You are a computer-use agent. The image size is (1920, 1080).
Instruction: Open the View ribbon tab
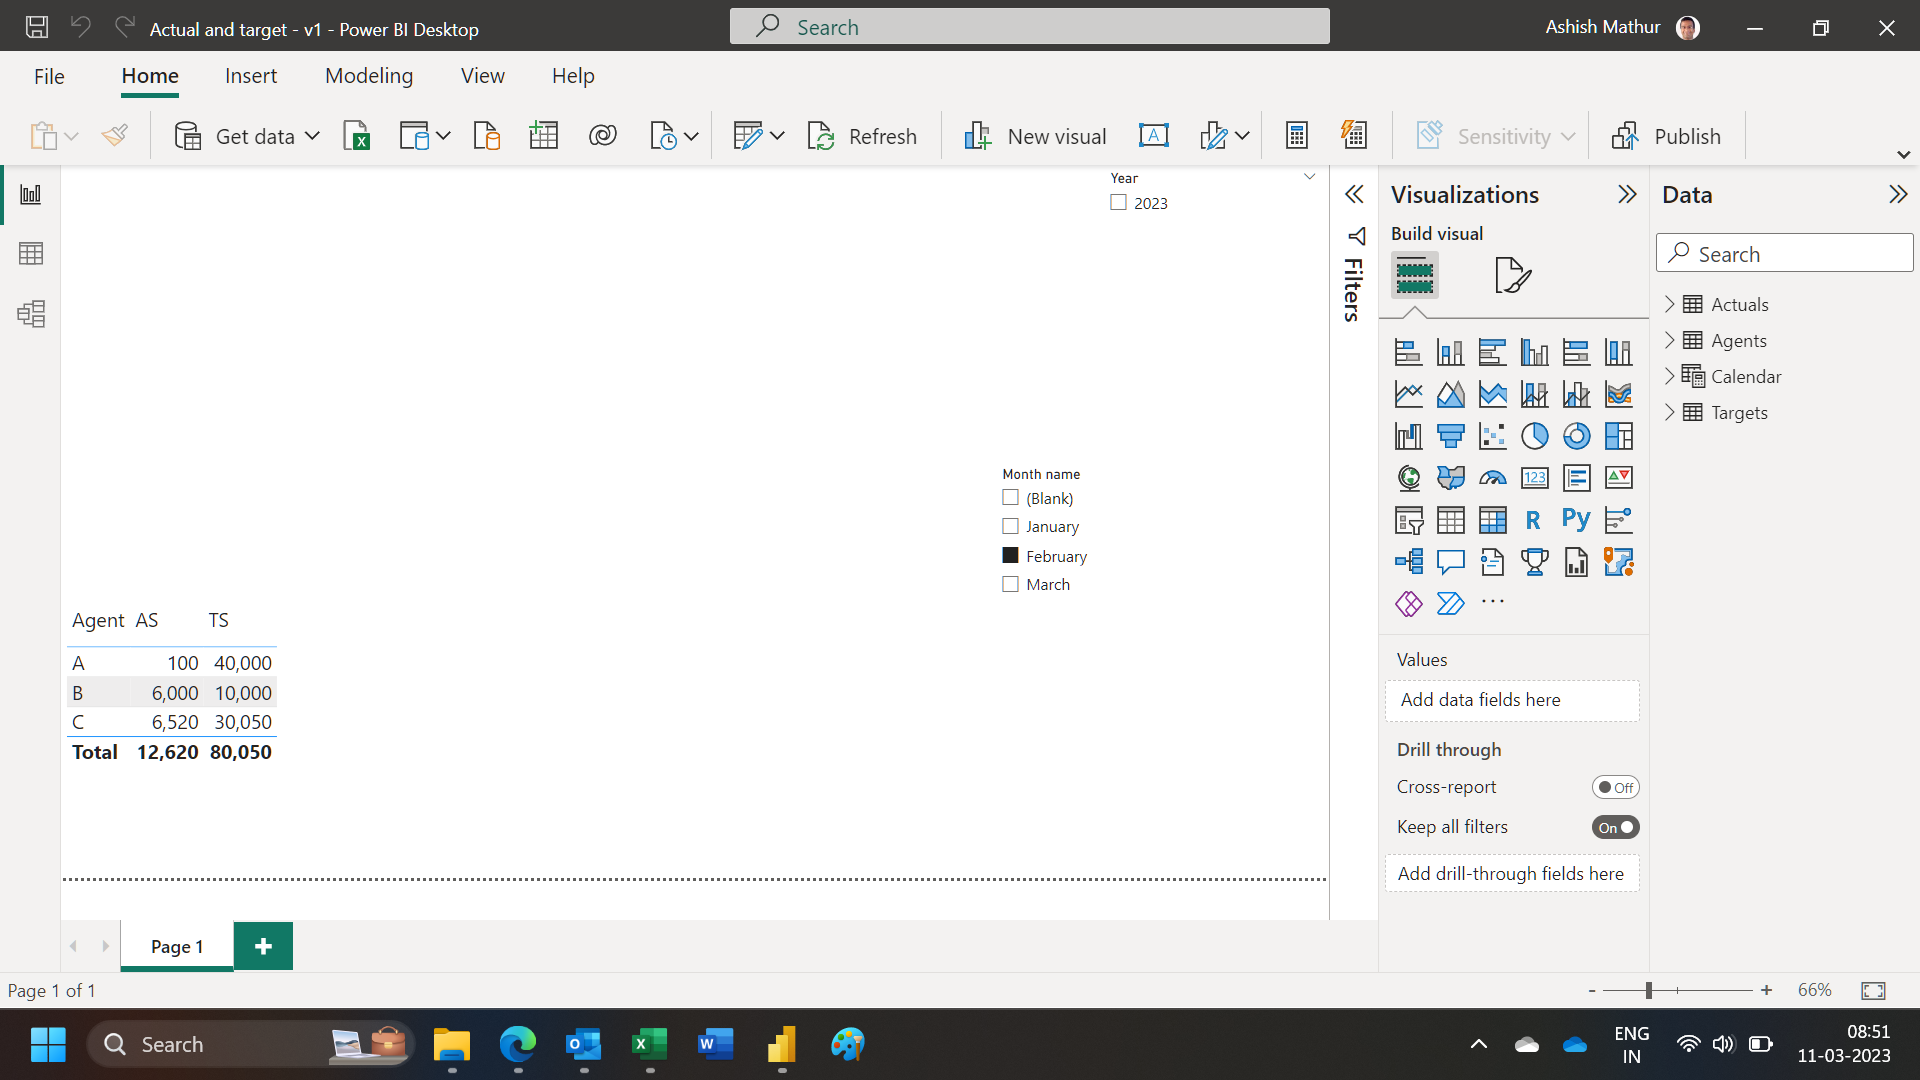coord(483,76)
